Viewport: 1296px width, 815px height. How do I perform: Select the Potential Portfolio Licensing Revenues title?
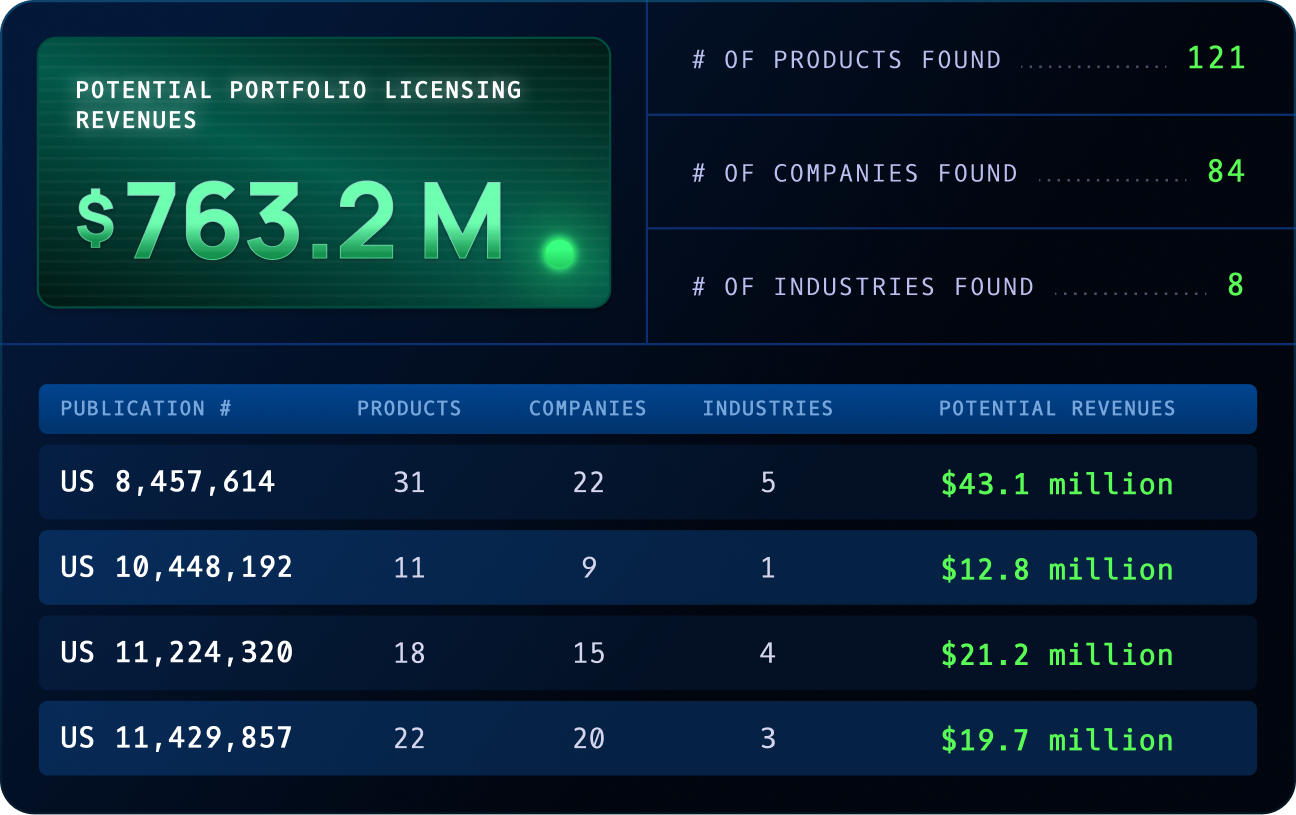(298, 104)
